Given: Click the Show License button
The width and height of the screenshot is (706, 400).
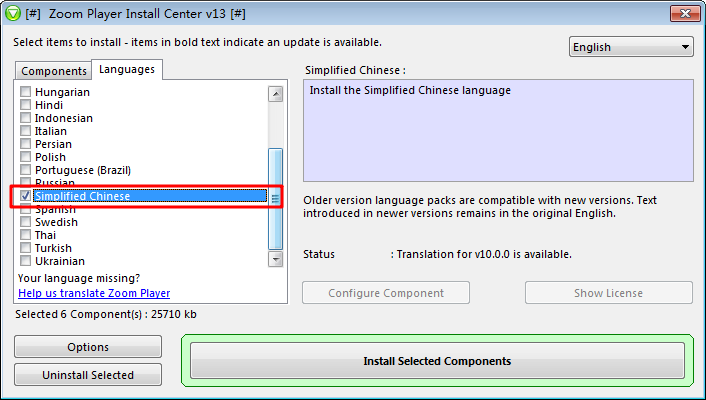Looking at the screenshot, I should [608, 293].
